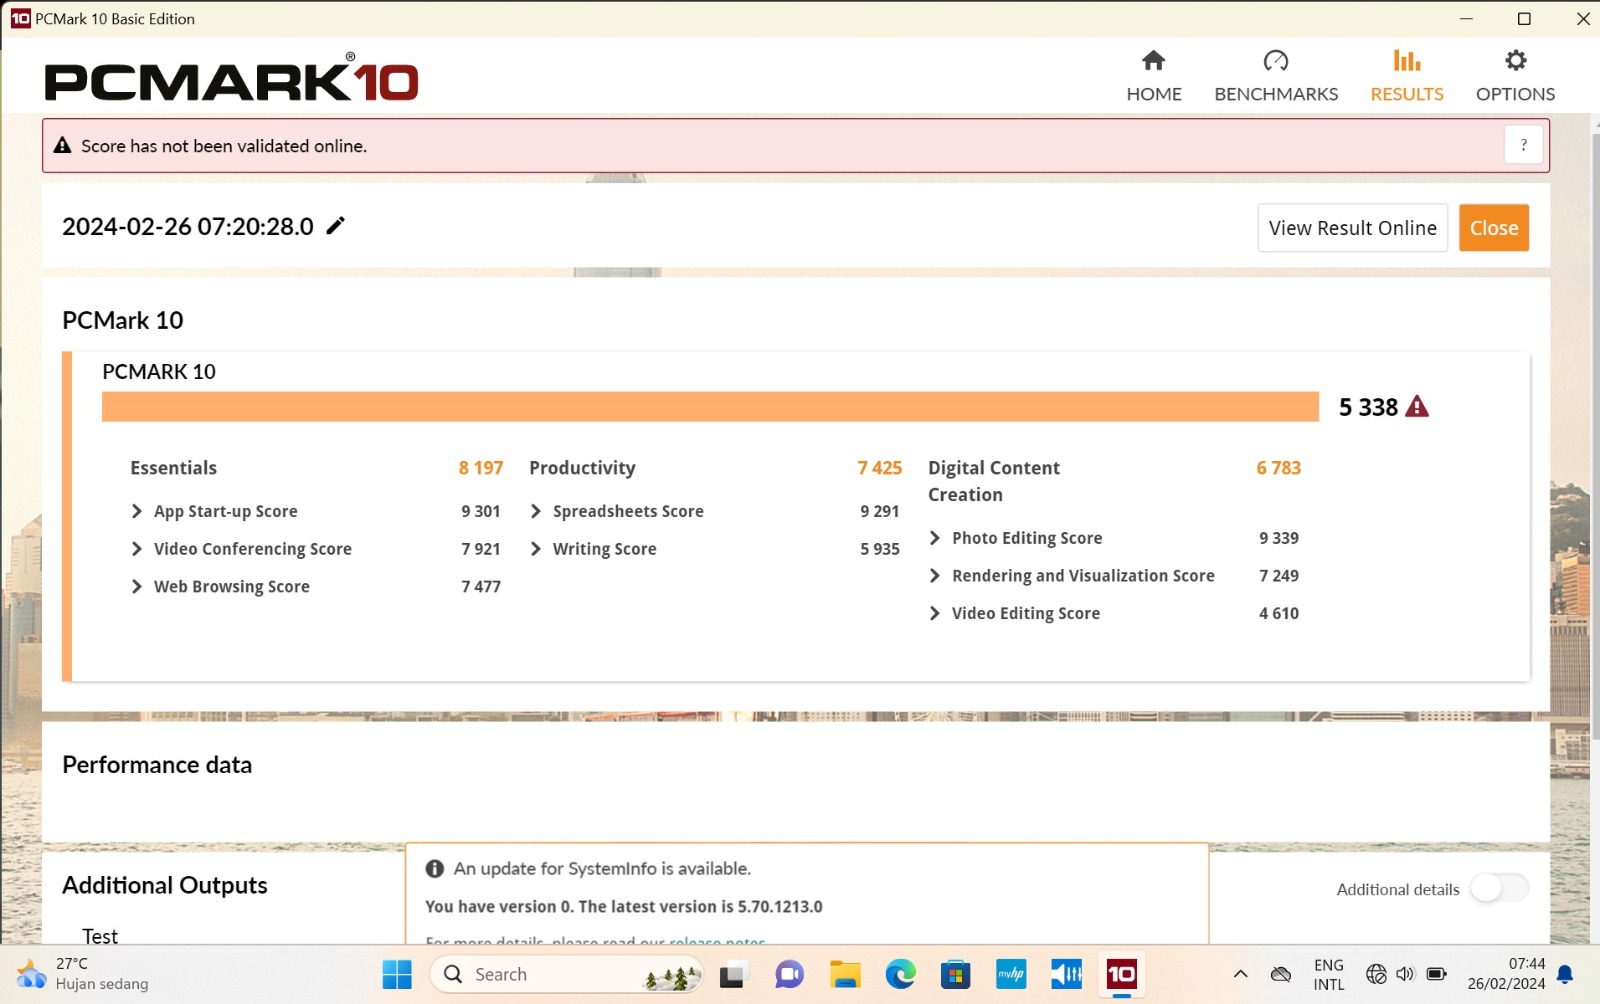The height and width of the screenshot is (1004, 1600).
Task: Click the result date 2024-02-26 07:20:28.0
Action: point(188,227)
